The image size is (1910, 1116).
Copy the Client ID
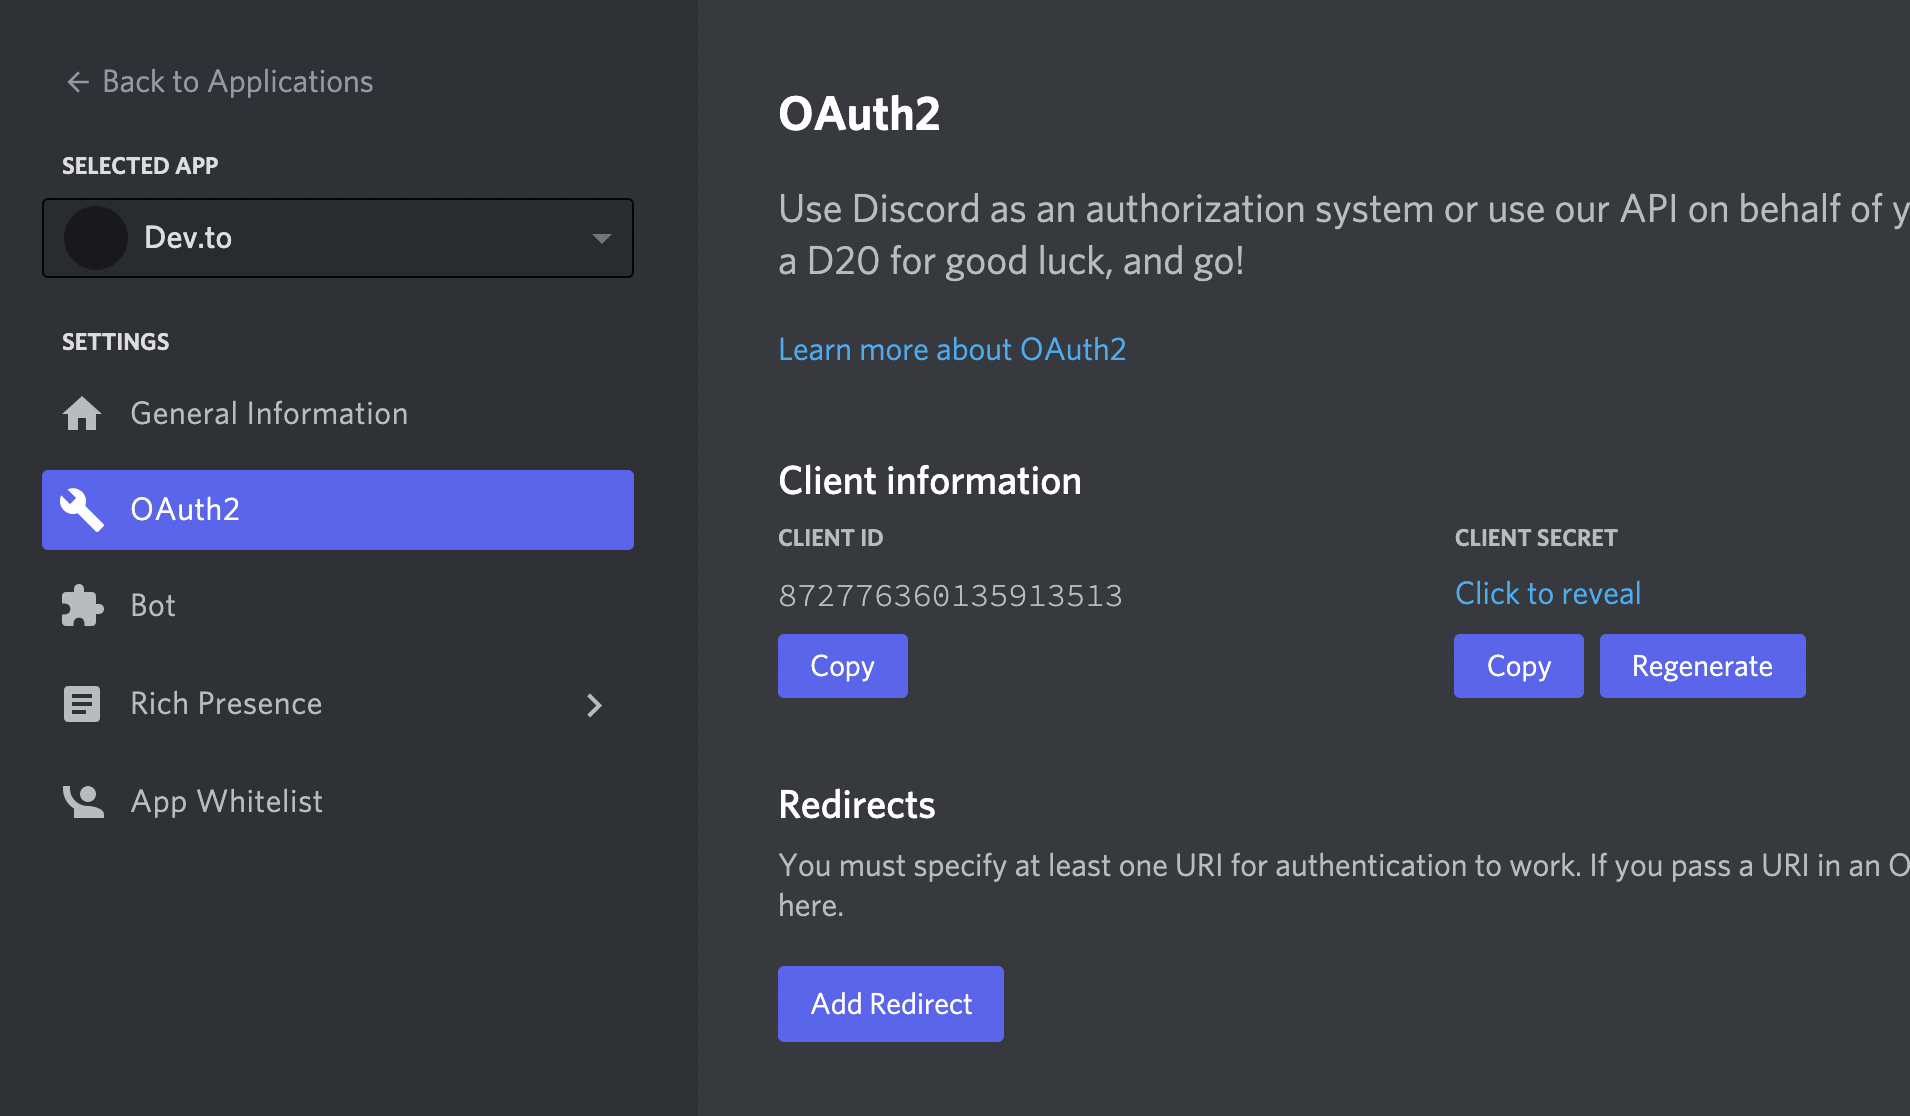pyautogui.click(x=843, y=666)
